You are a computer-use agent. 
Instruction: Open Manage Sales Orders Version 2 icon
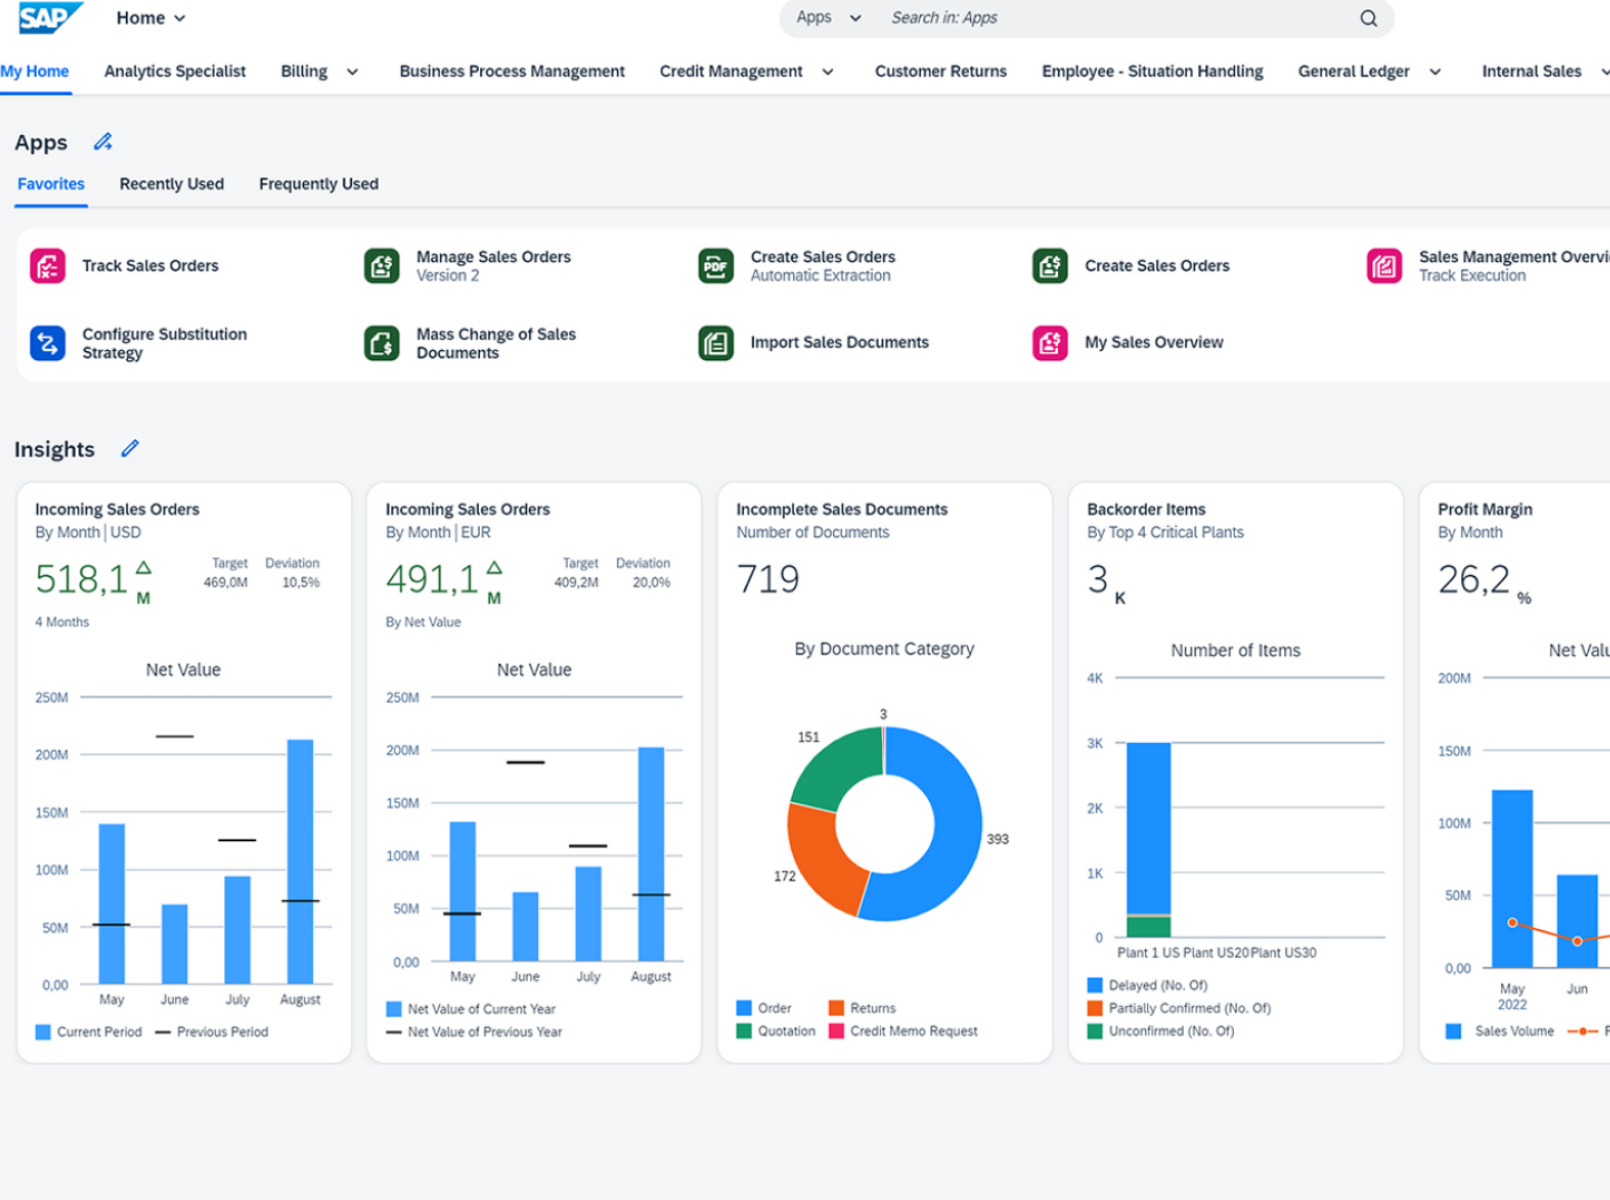pos(382,266)
